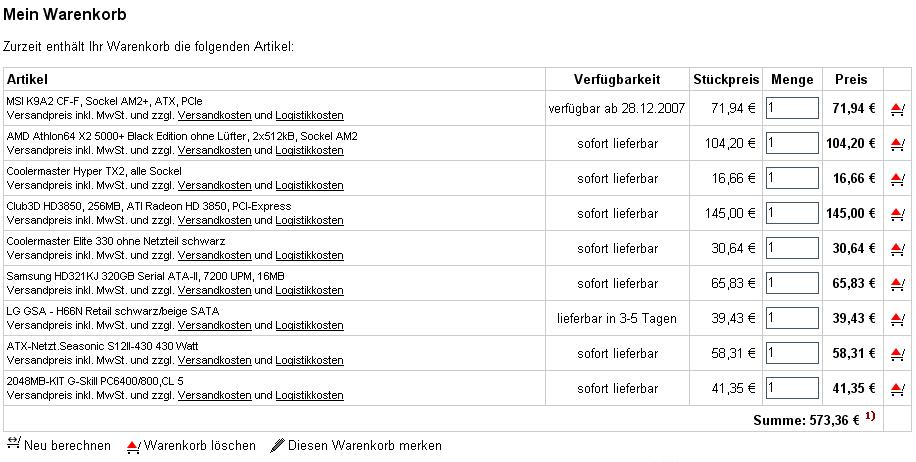Remove Samsung HD321KJ hard drive from cart

coord(897,284)
